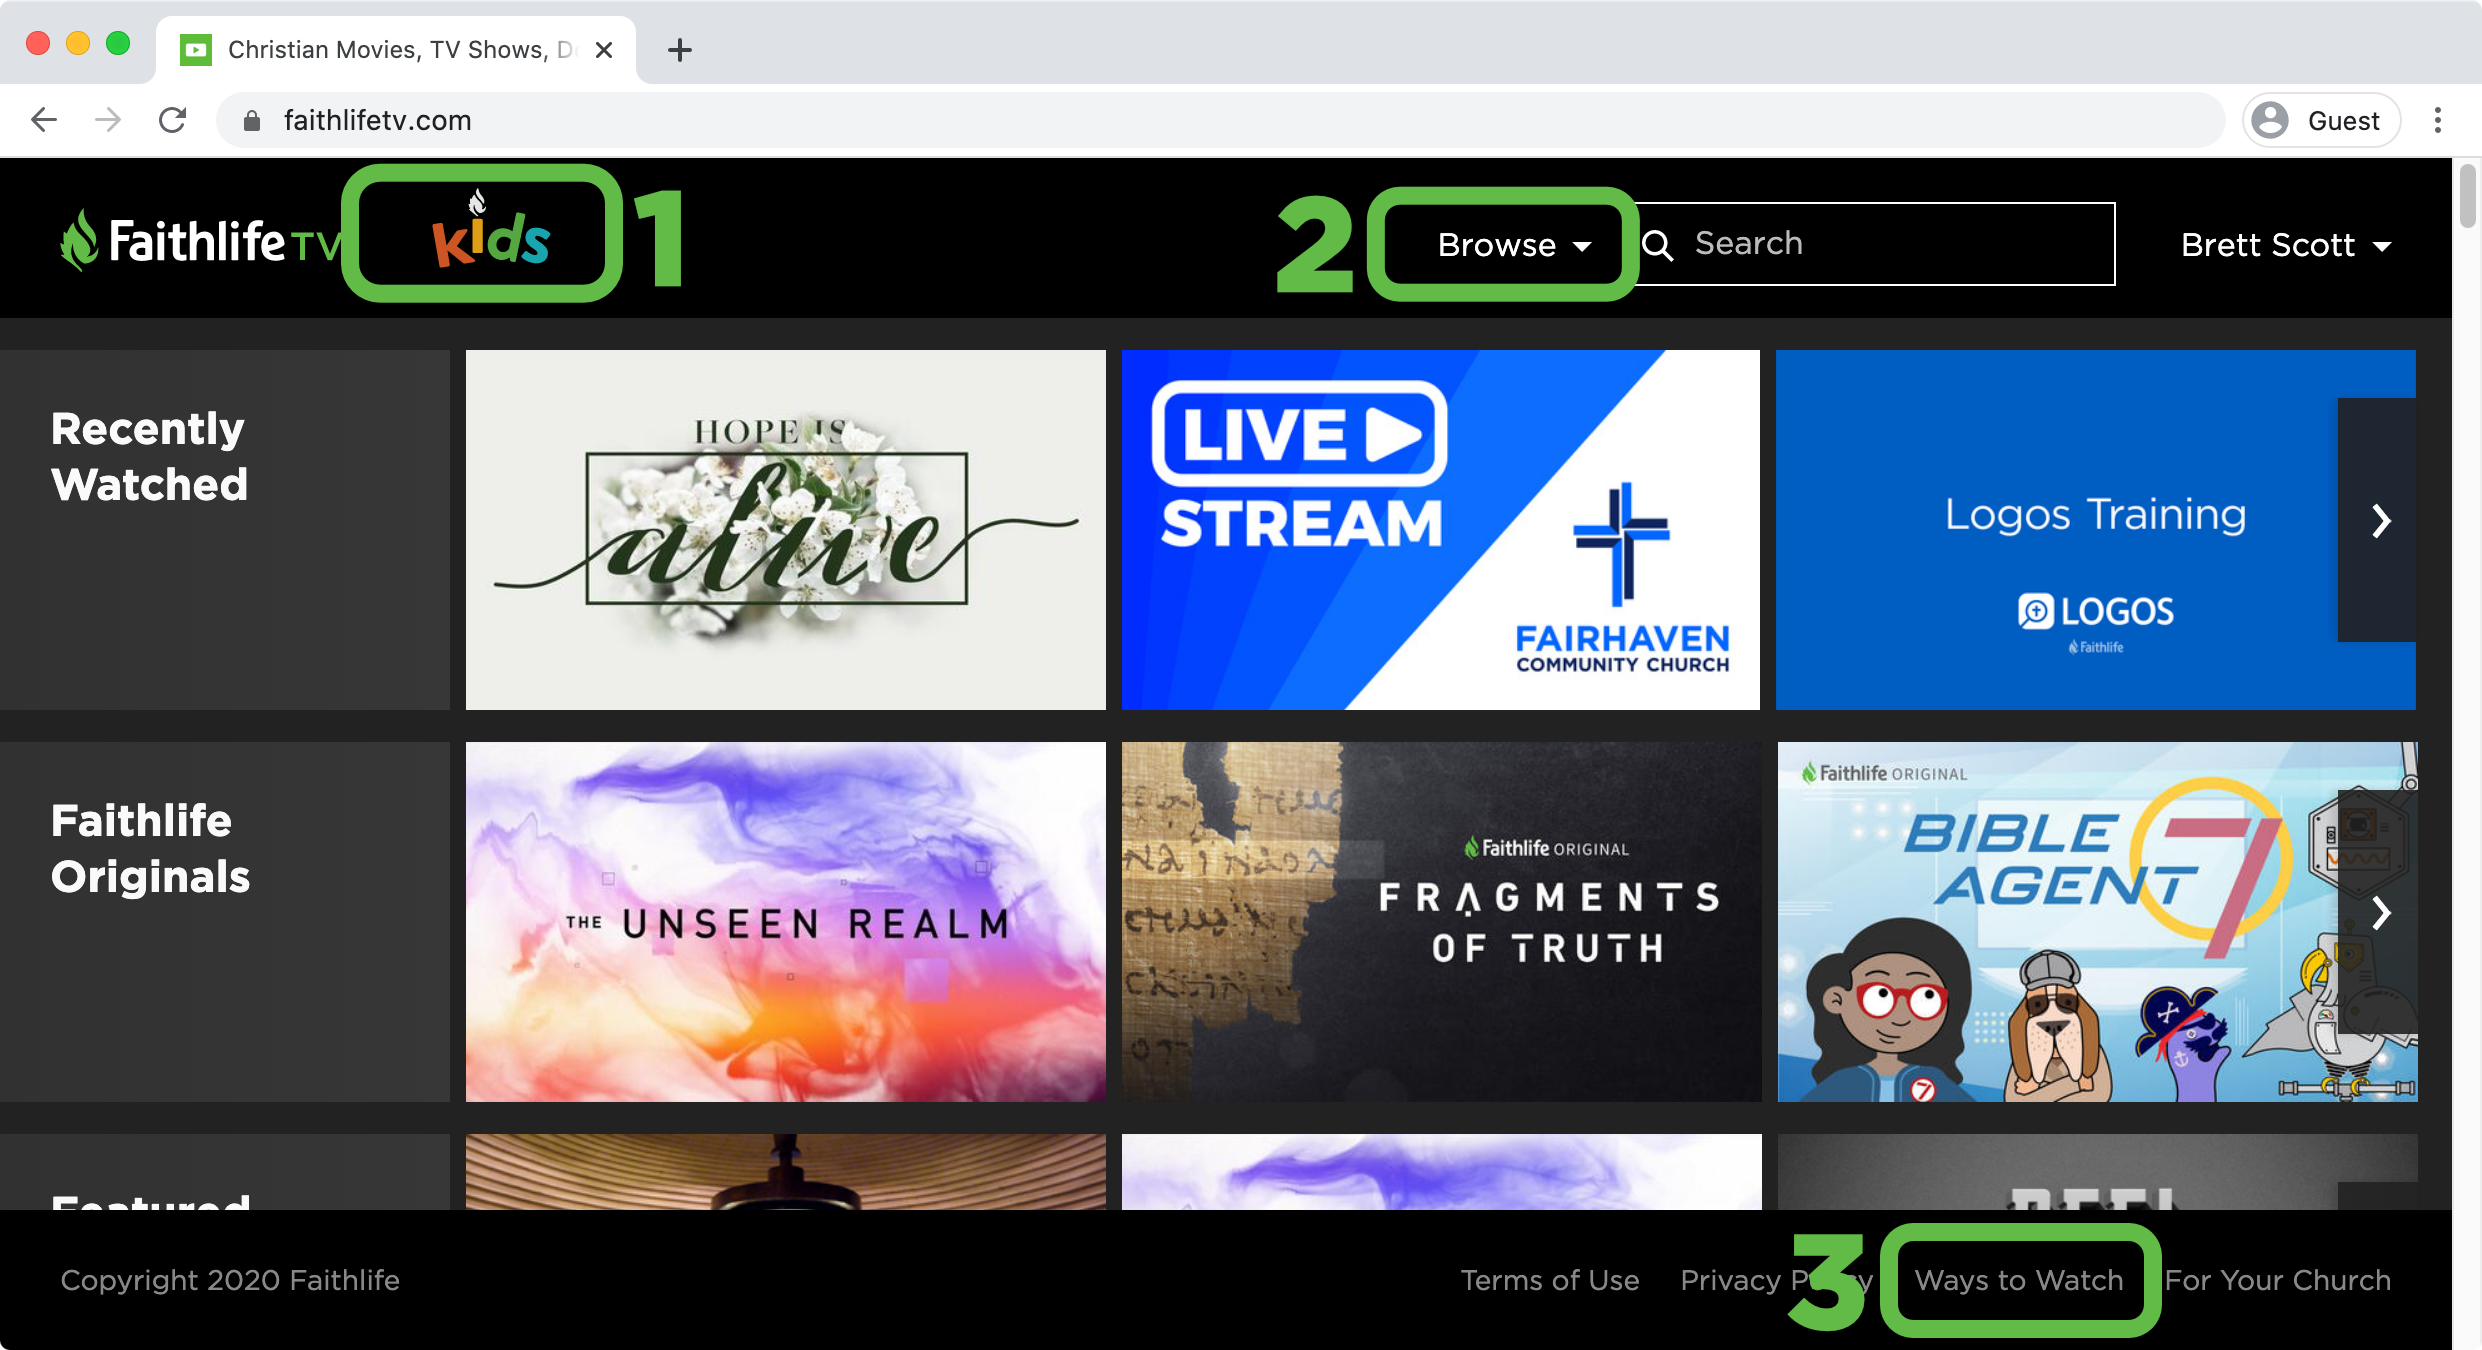Go forward with browser forward arrow
2482x1350 pixels.
pyautogui.click(x=108, y=120)
